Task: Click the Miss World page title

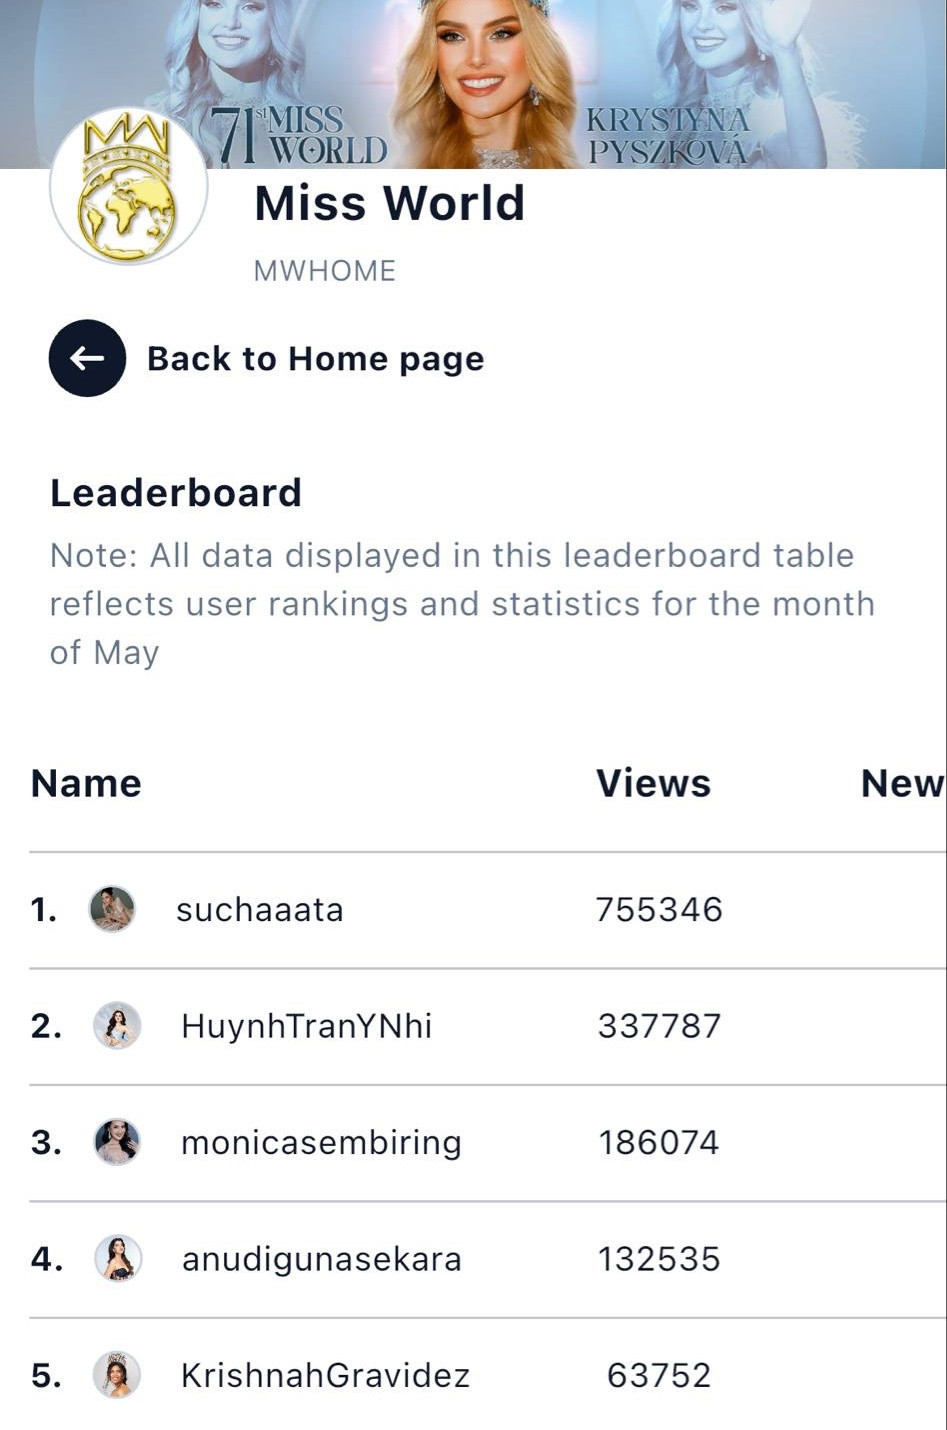Action: tap(389, 203)
